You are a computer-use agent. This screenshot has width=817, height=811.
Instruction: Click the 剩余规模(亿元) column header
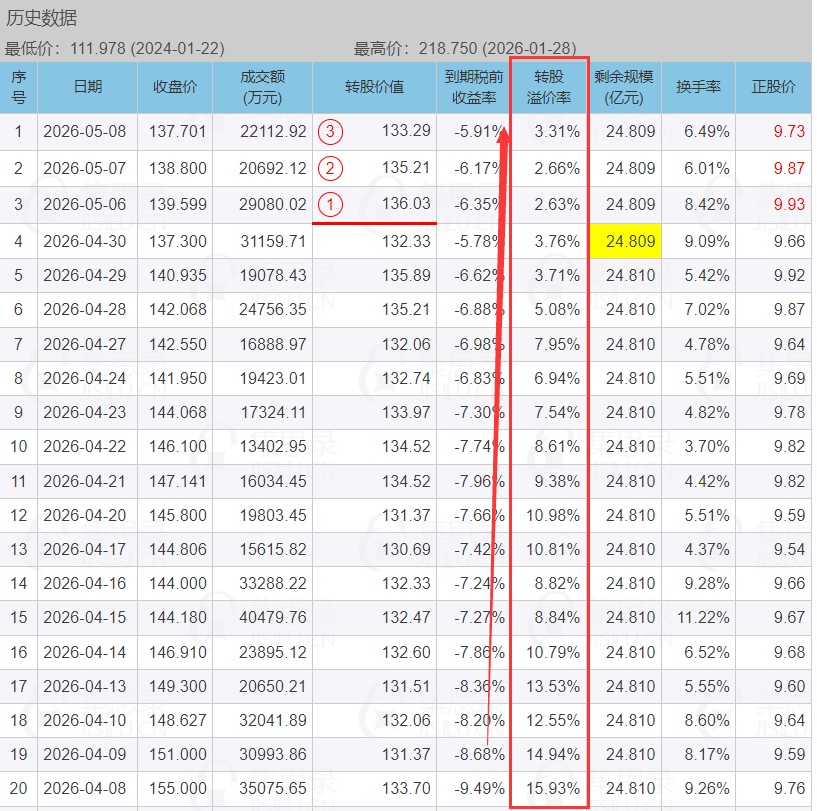(x=624, y=87)
